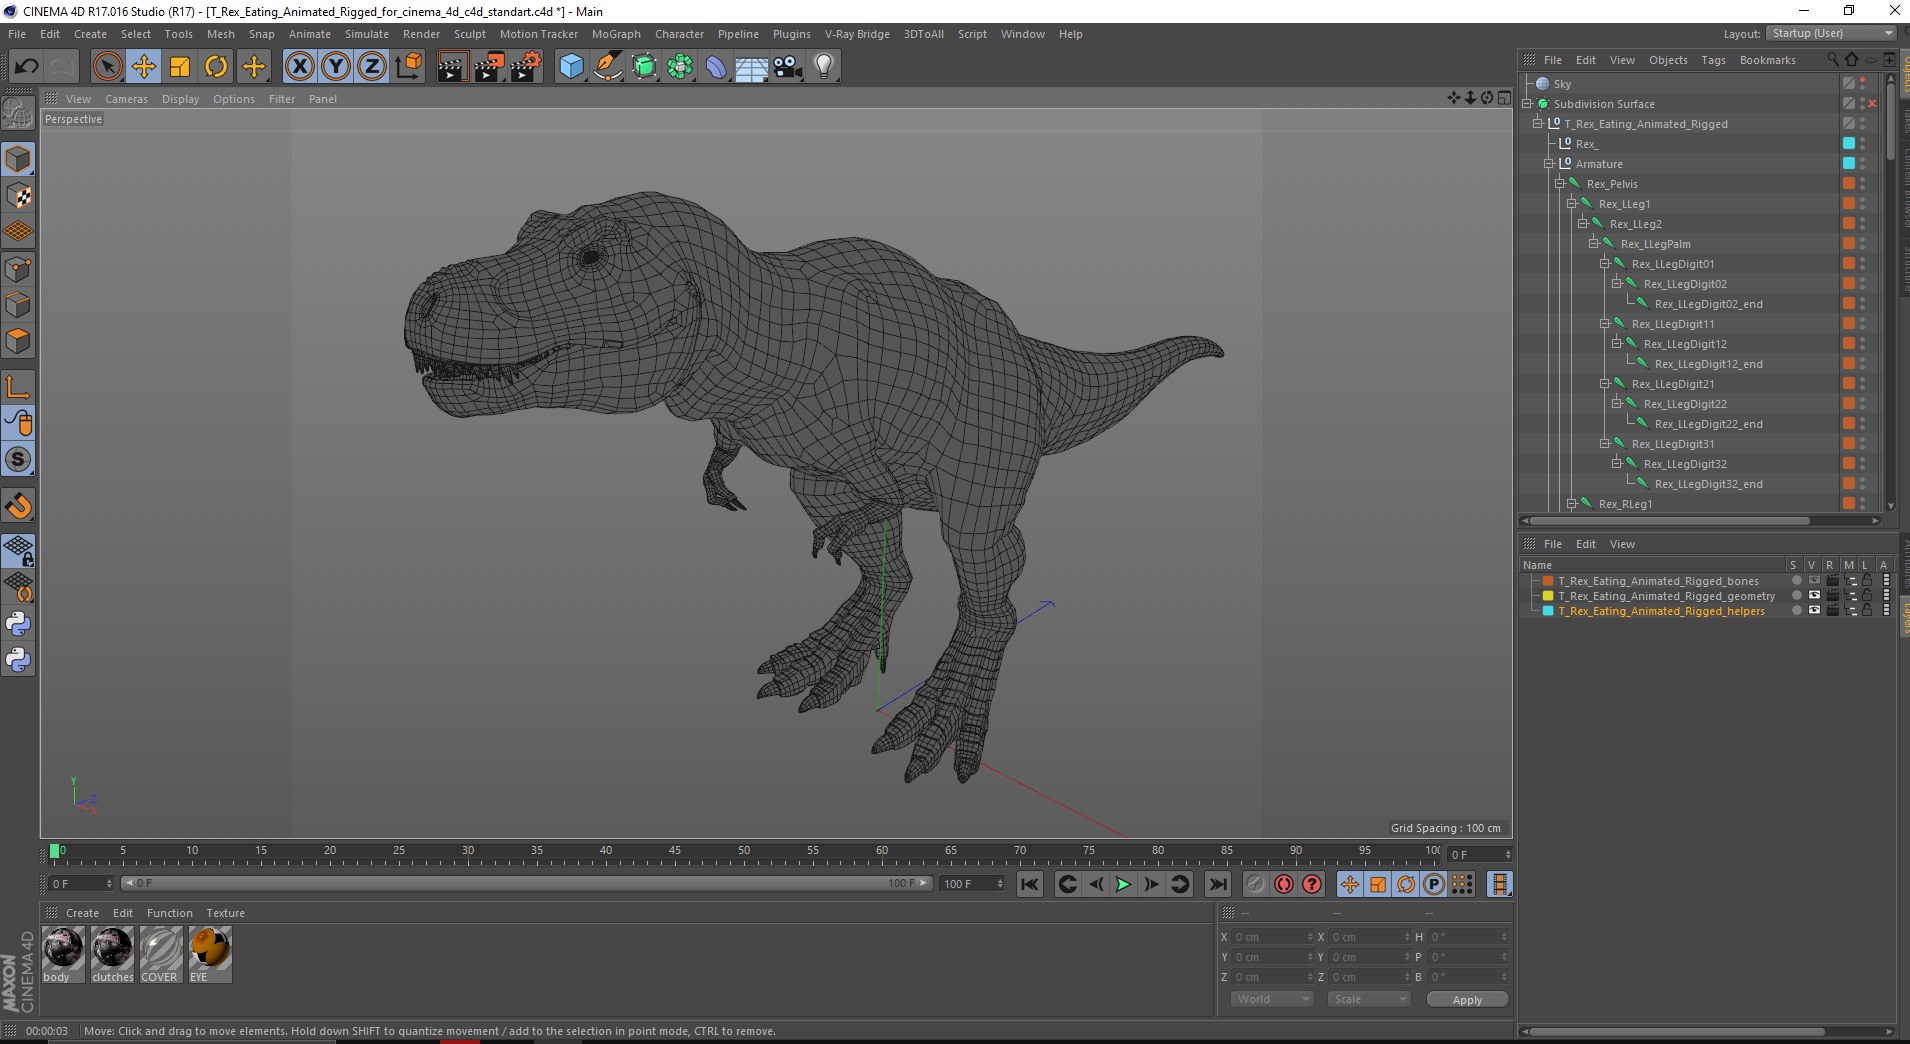The height and width of the screenshot is (1044, 1910).
Task: Add Floor environment object icon
Action: coord(752,67)
